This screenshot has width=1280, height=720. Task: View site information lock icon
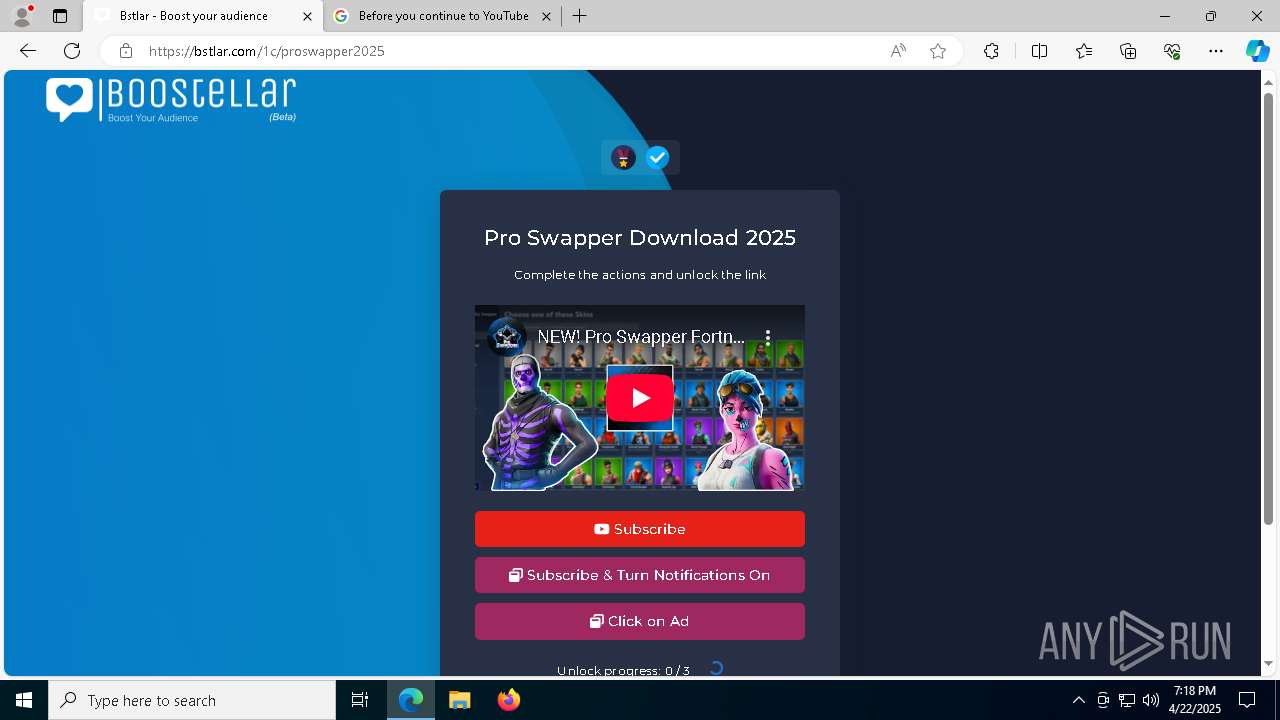click(x=126, y=51)
